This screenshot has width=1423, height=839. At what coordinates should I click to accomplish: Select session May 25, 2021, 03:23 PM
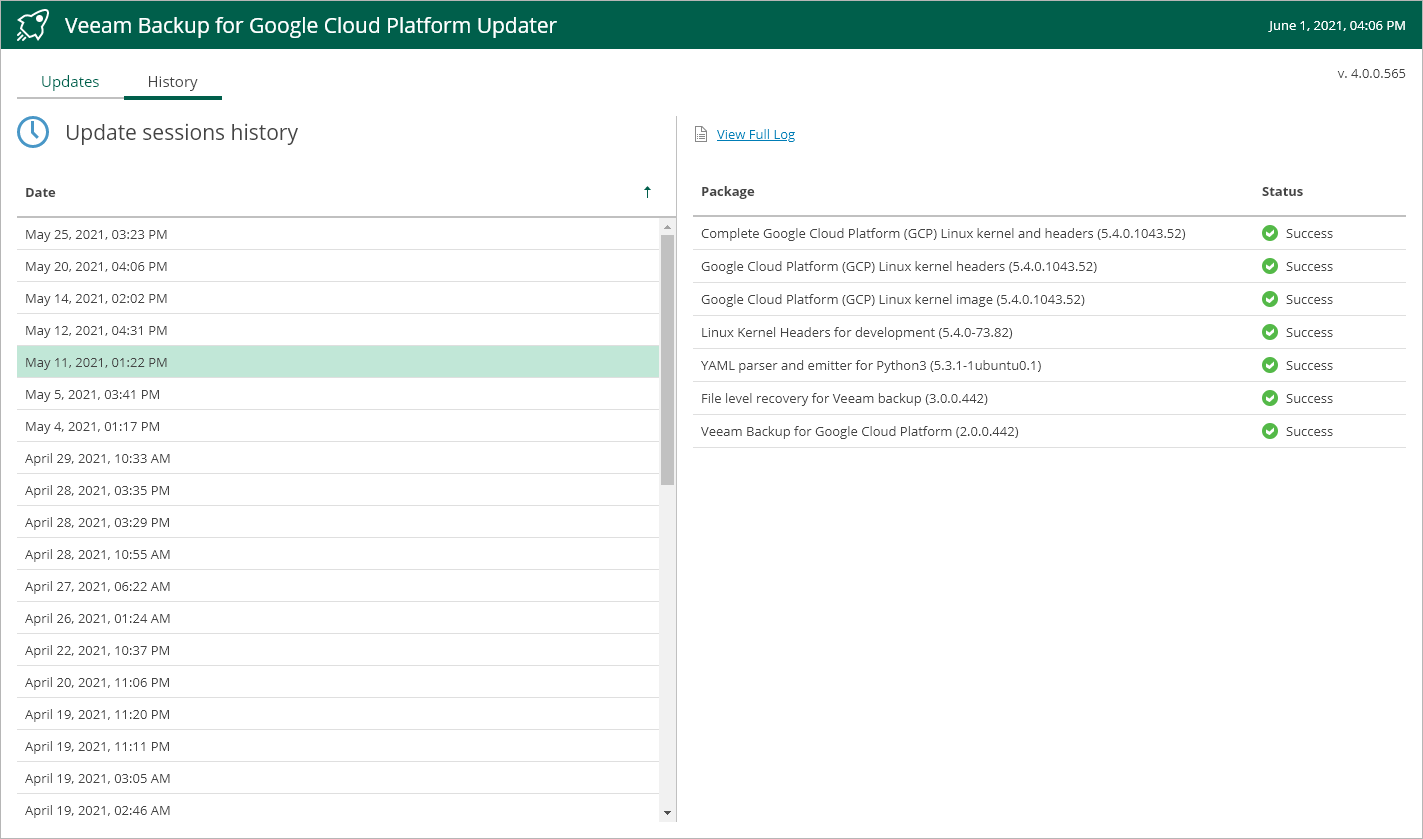(x=338, y=234)
